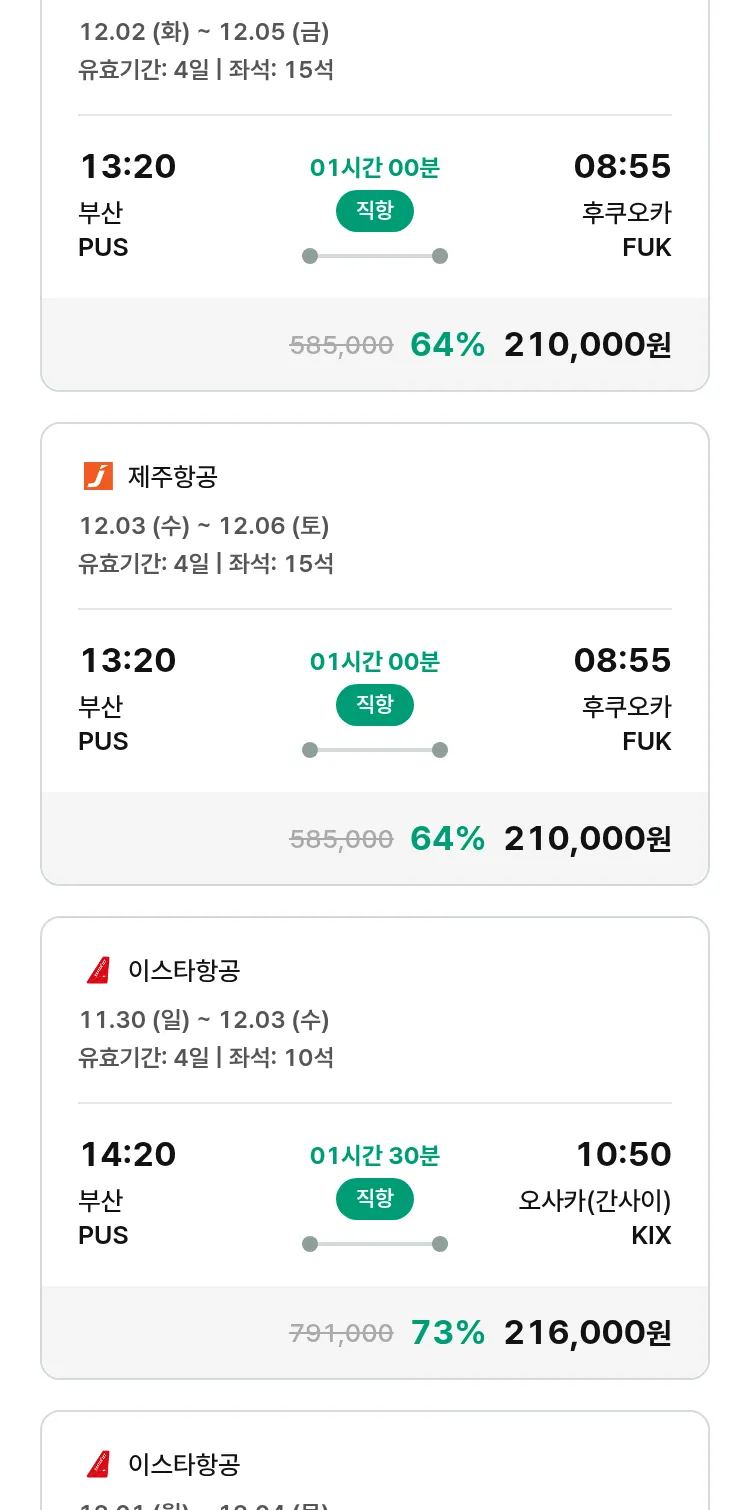Click the Eastar logo on the 11.30 flight card

tap(98, 970)
